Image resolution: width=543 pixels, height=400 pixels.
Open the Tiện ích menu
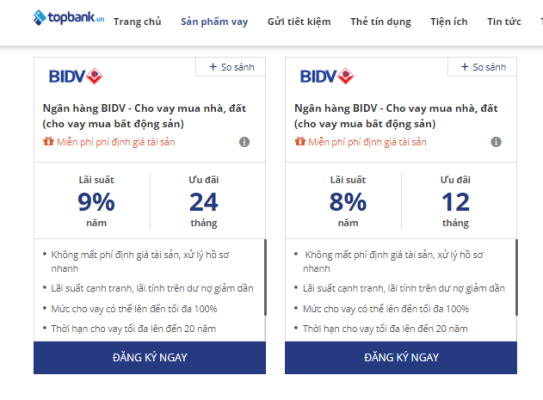[449, 22]
